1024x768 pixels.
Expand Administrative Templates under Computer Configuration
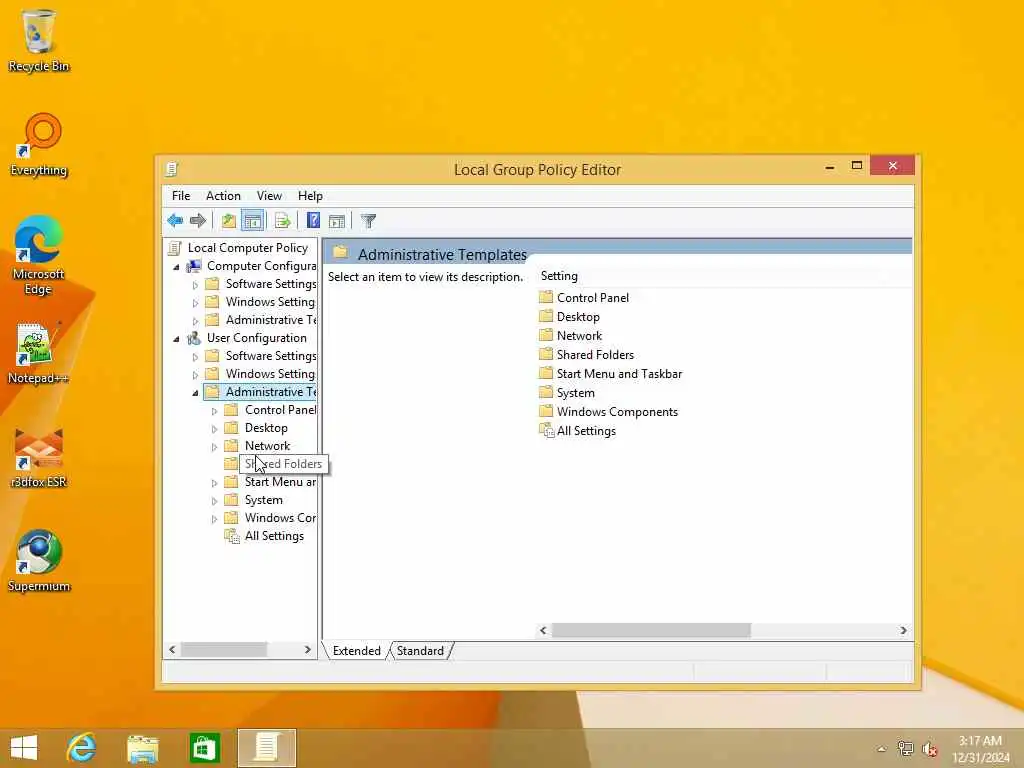pos(195,321)
